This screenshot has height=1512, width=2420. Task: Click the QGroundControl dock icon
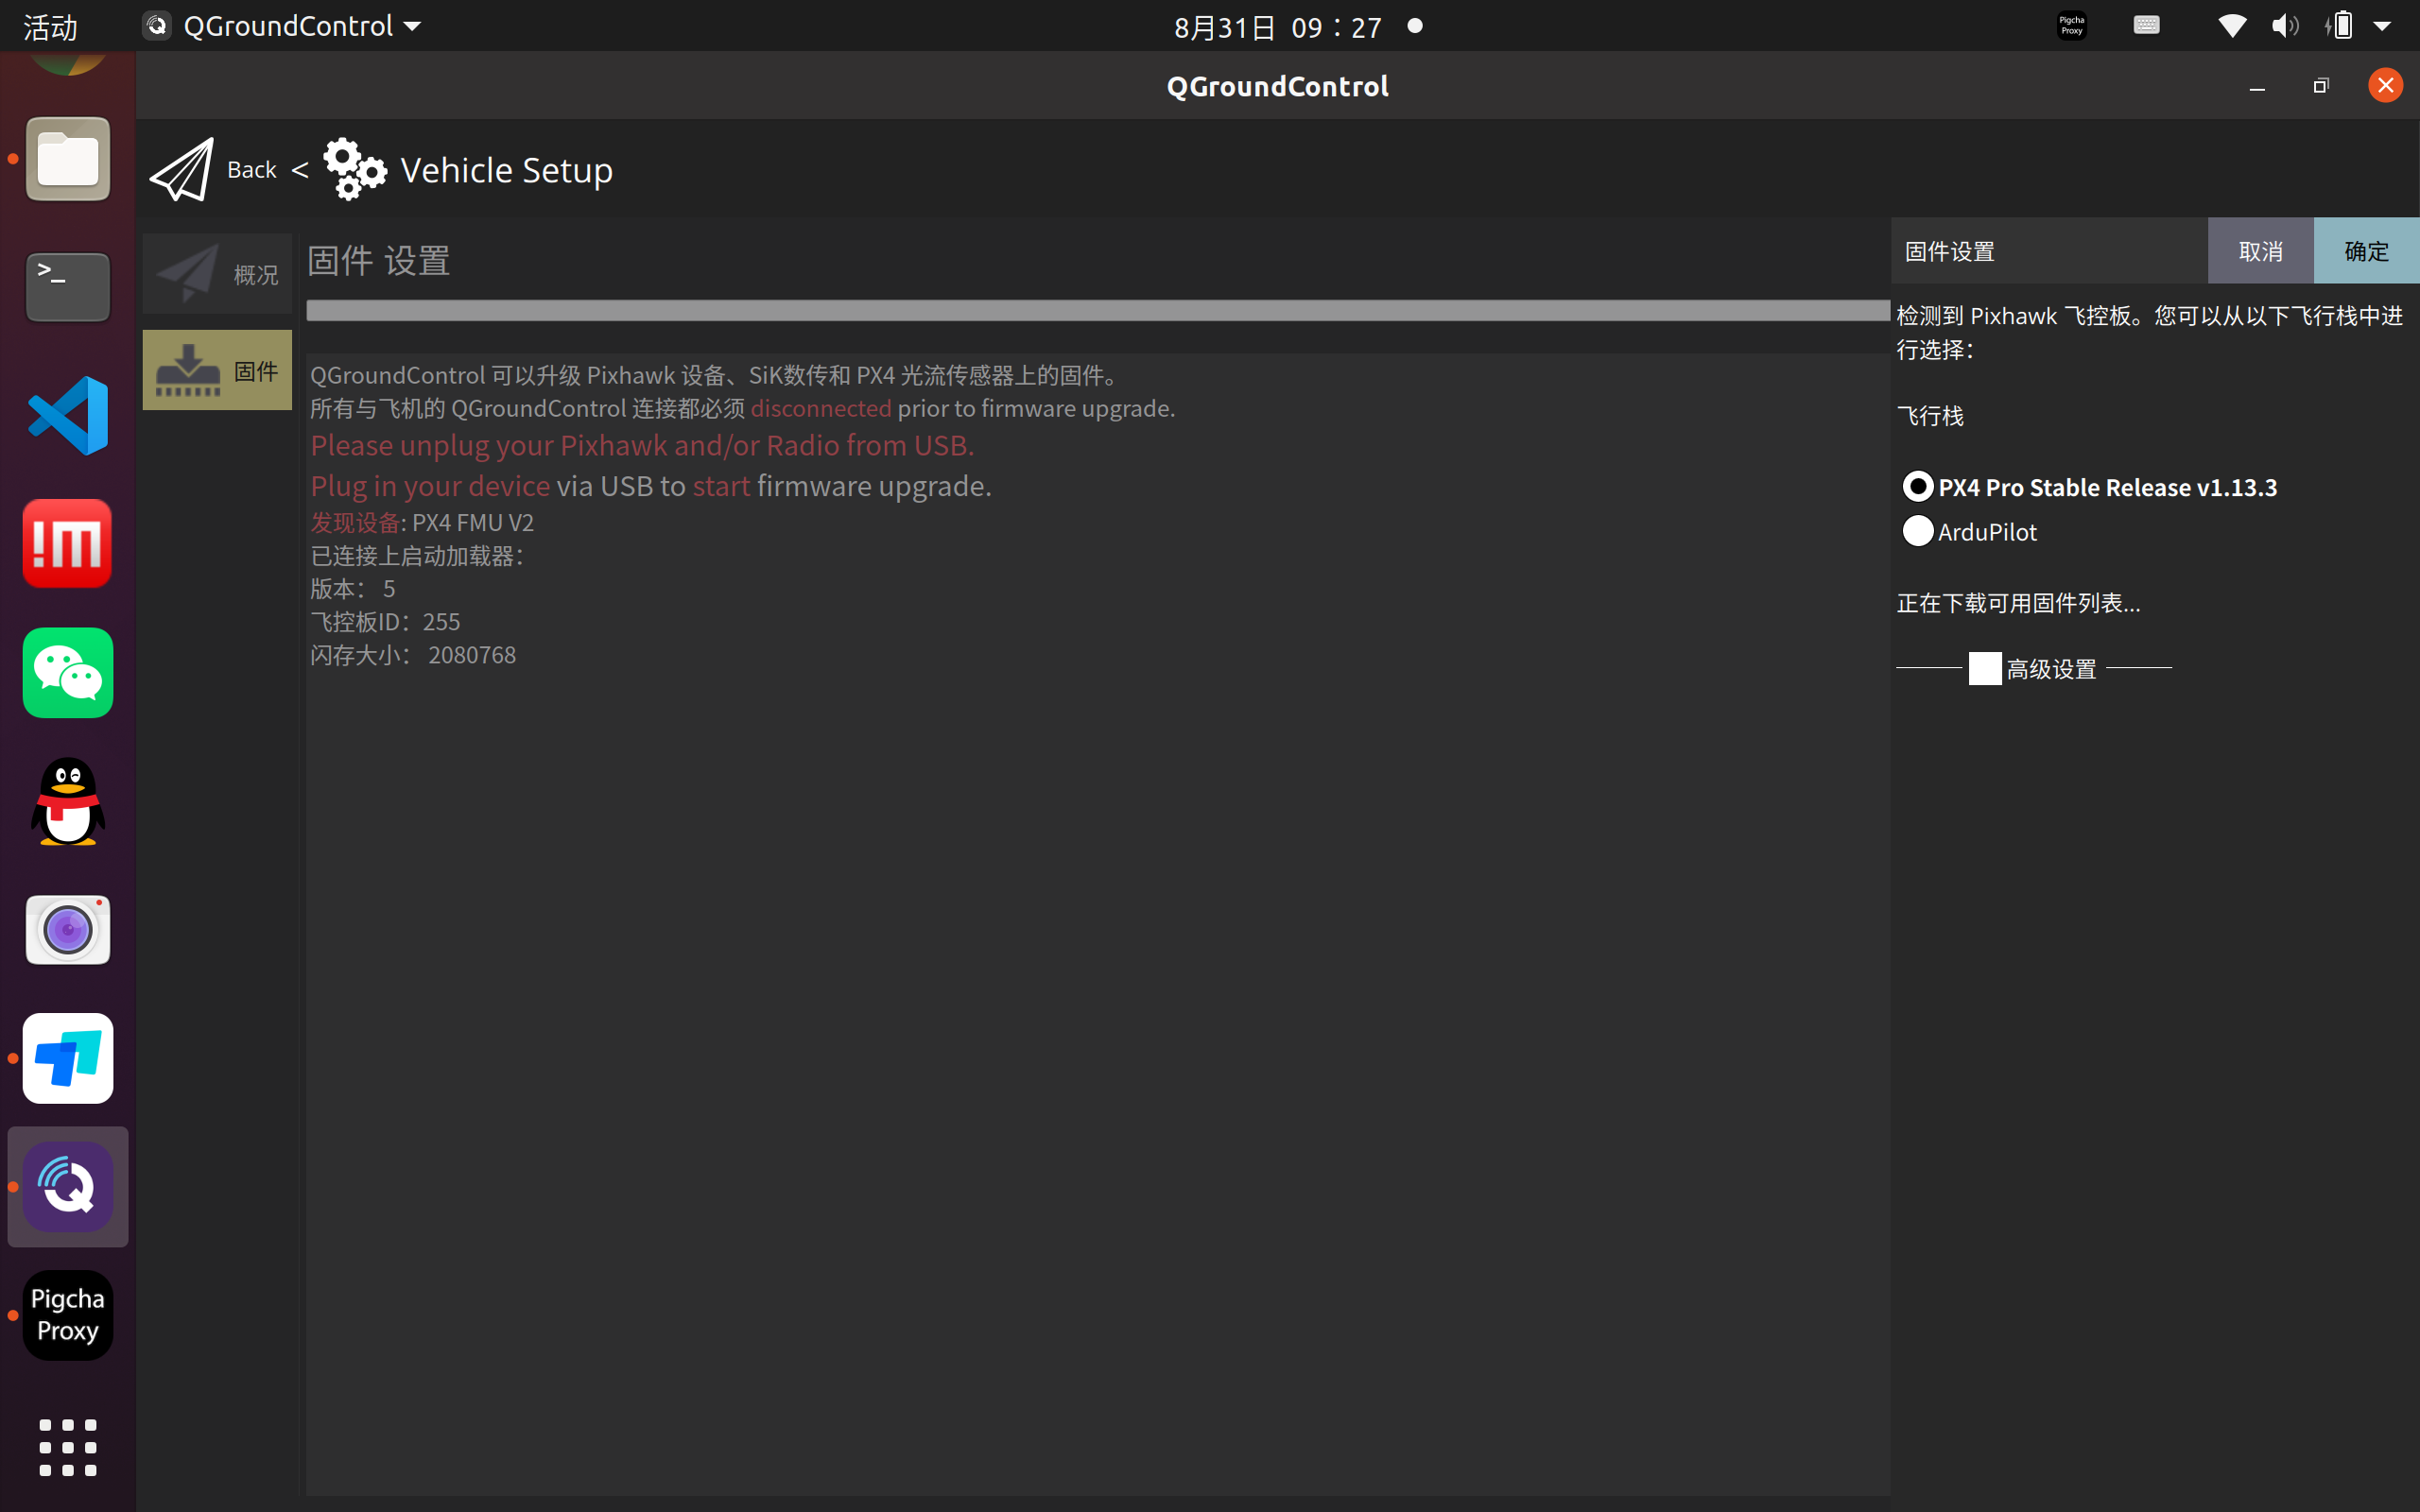pos(68,1187)
